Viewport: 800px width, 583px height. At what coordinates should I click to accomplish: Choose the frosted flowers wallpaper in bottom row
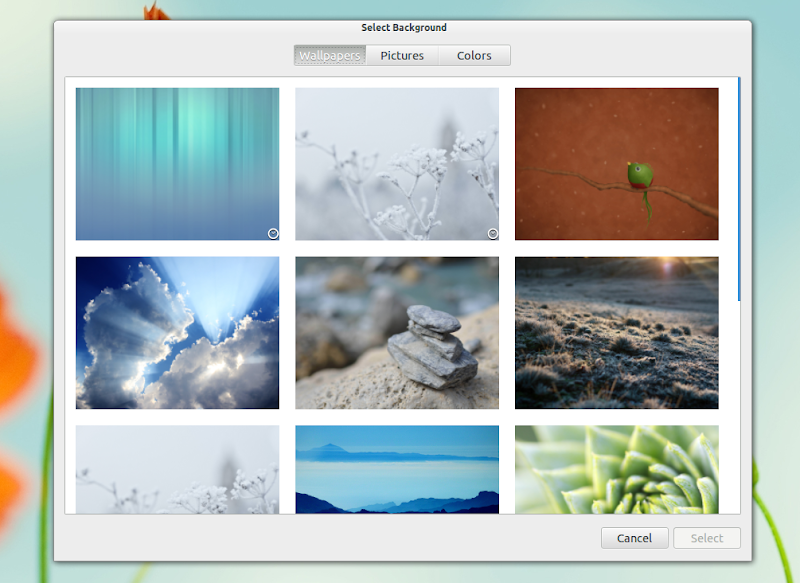click(x=178, y=469)
